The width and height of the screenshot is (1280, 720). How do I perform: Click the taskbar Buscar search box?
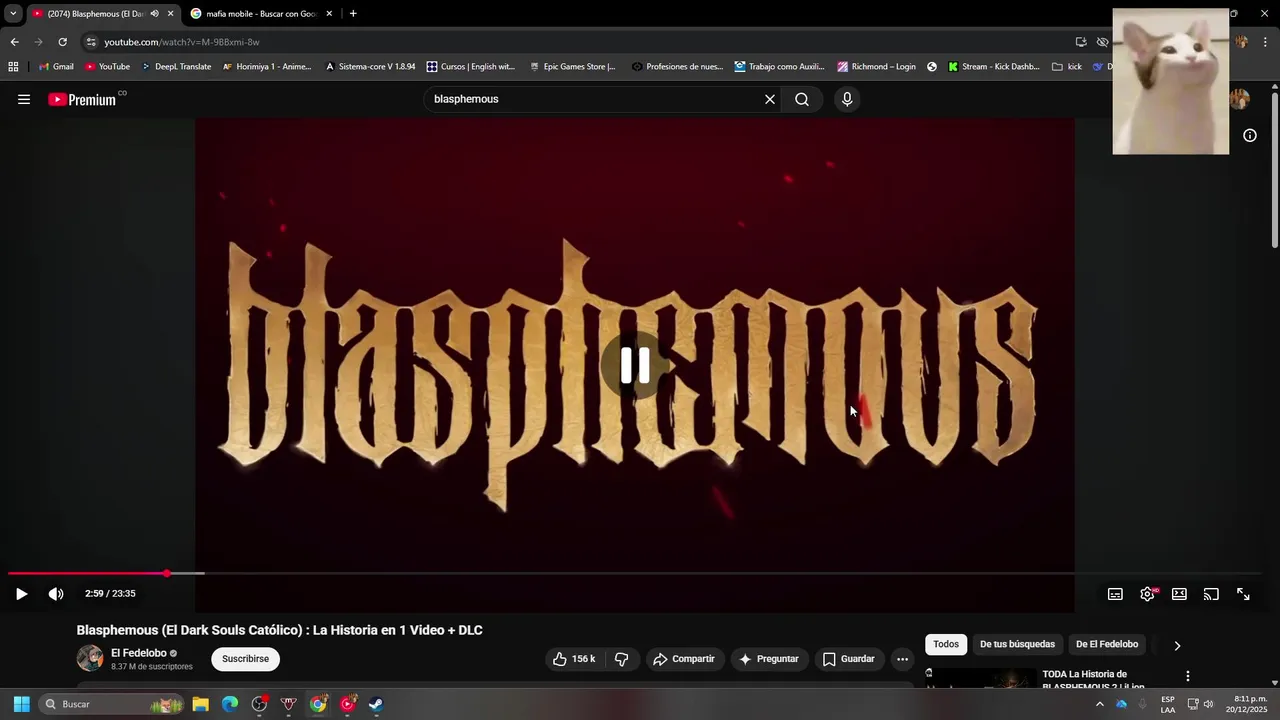112,704
